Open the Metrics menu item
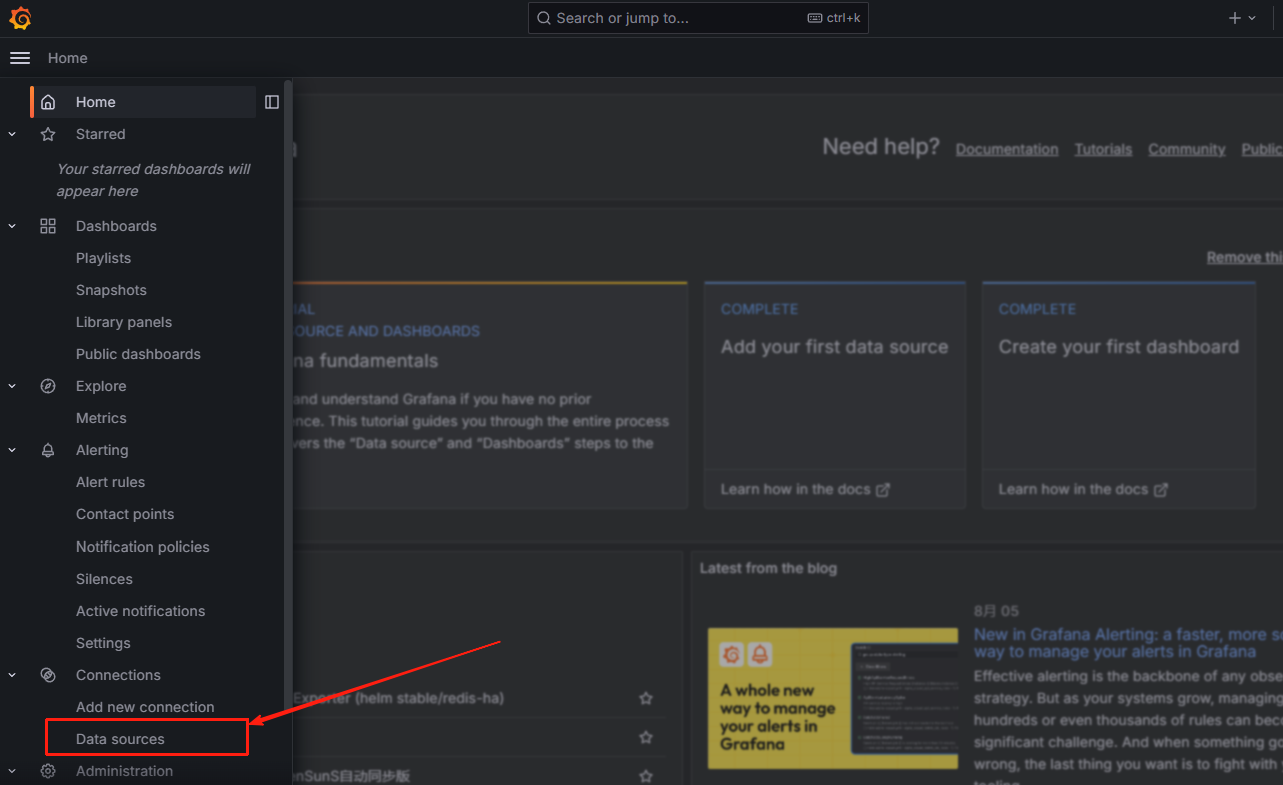The image size is (1283, 785). [x=101, y=418]
